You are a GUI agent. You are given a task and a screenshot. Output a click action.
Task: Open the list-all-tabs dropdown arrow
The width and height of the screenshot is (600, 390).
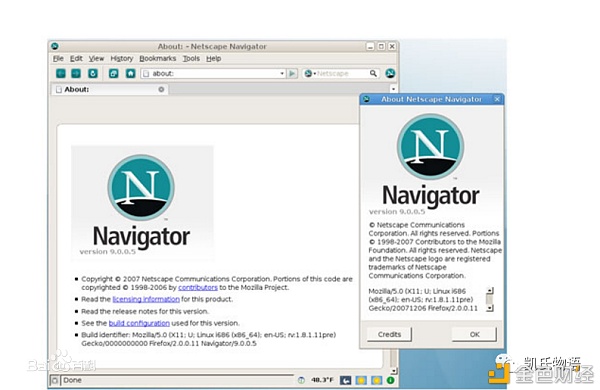(x=393, y=89)
